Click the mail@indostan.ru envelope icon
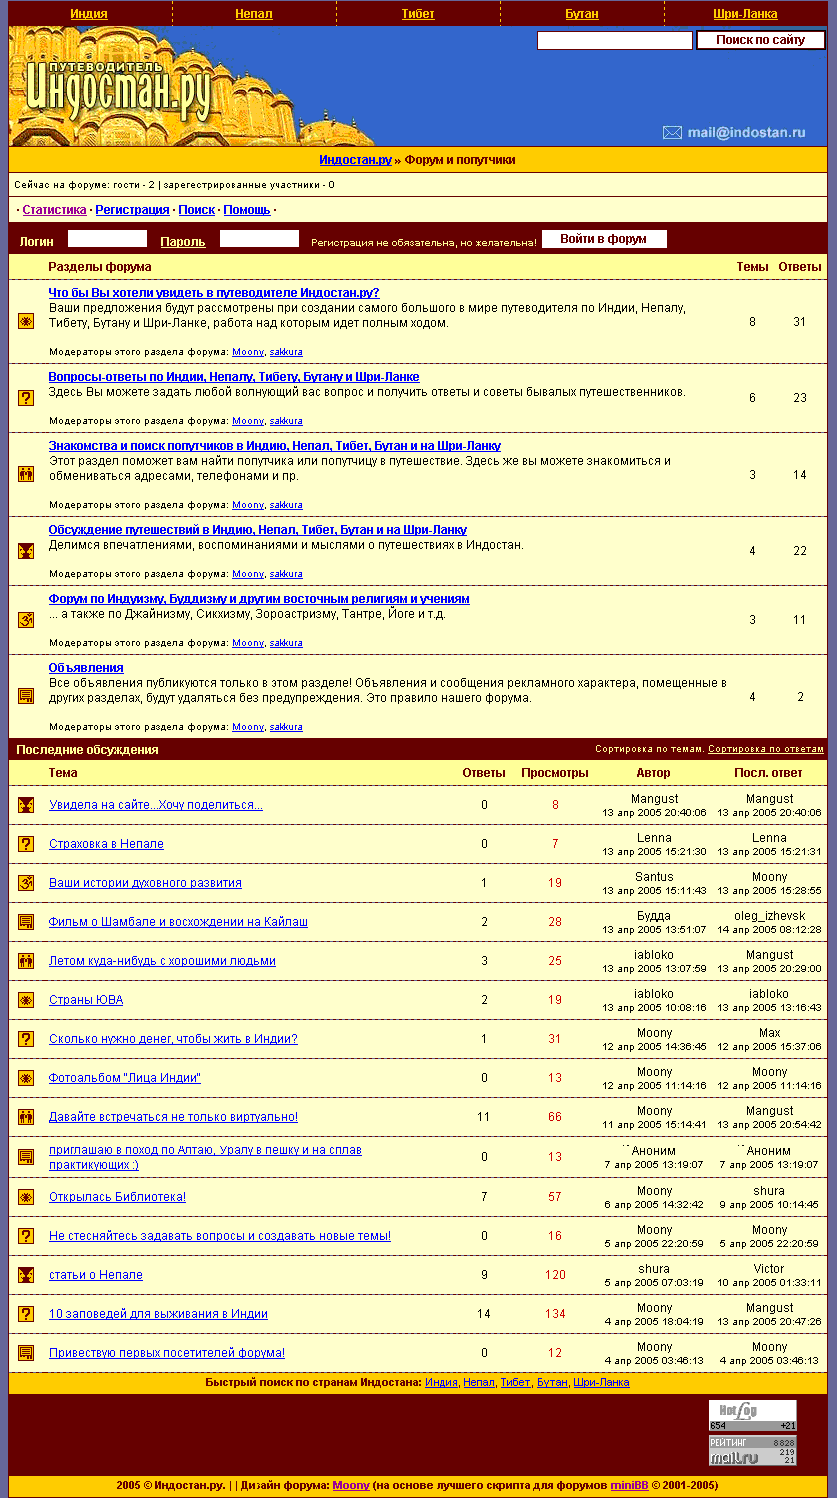Image resolution: width=837 pixels, height=1498 pixels. (x=672, y=132)
